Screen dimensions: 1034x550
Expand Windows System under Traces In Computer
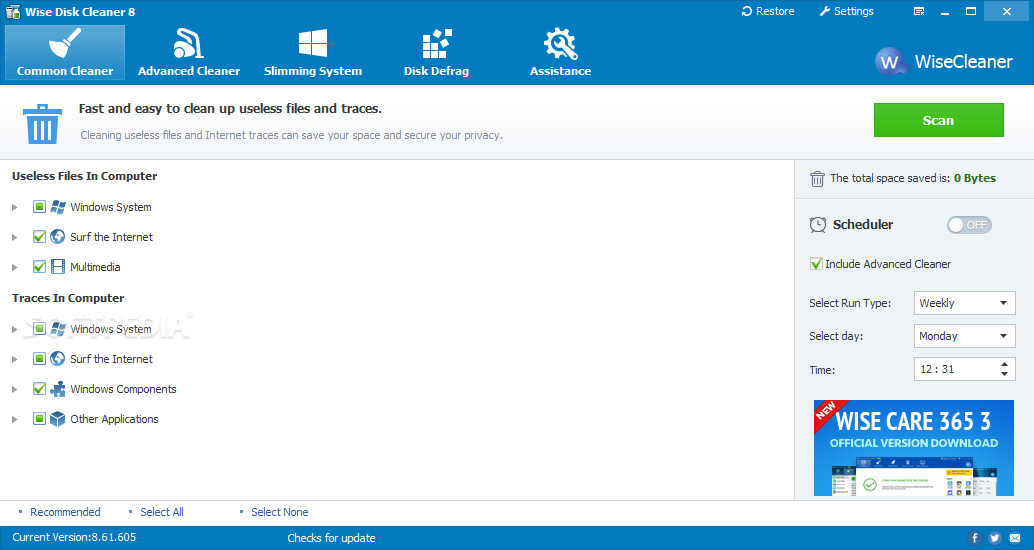(x=15, y=329)
